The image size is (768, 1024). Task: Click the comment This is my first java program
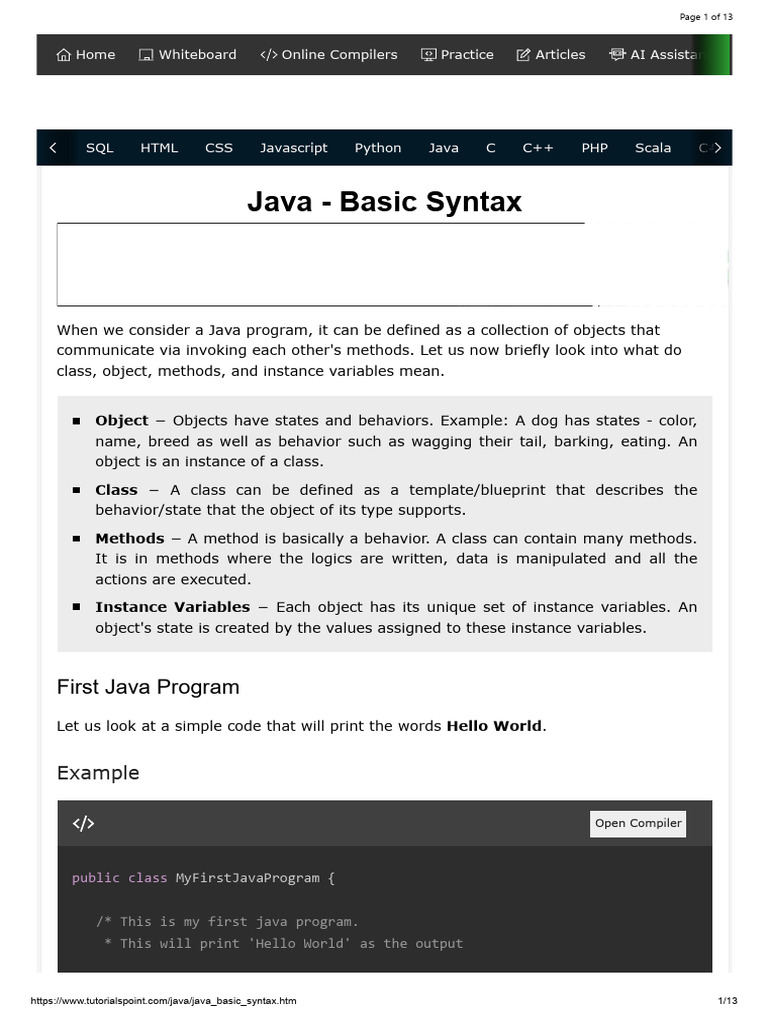[x=227, y=922]
